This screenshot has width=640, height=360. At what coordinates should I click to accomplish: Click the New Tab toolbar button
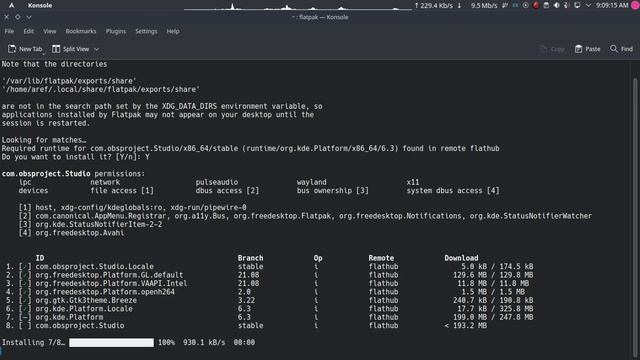coord(25,49)
